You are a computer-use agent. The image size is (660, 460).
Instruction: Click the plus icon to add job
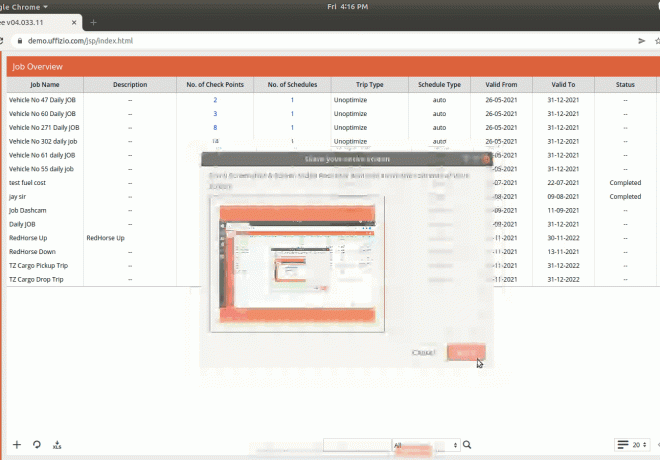[16, 444]
